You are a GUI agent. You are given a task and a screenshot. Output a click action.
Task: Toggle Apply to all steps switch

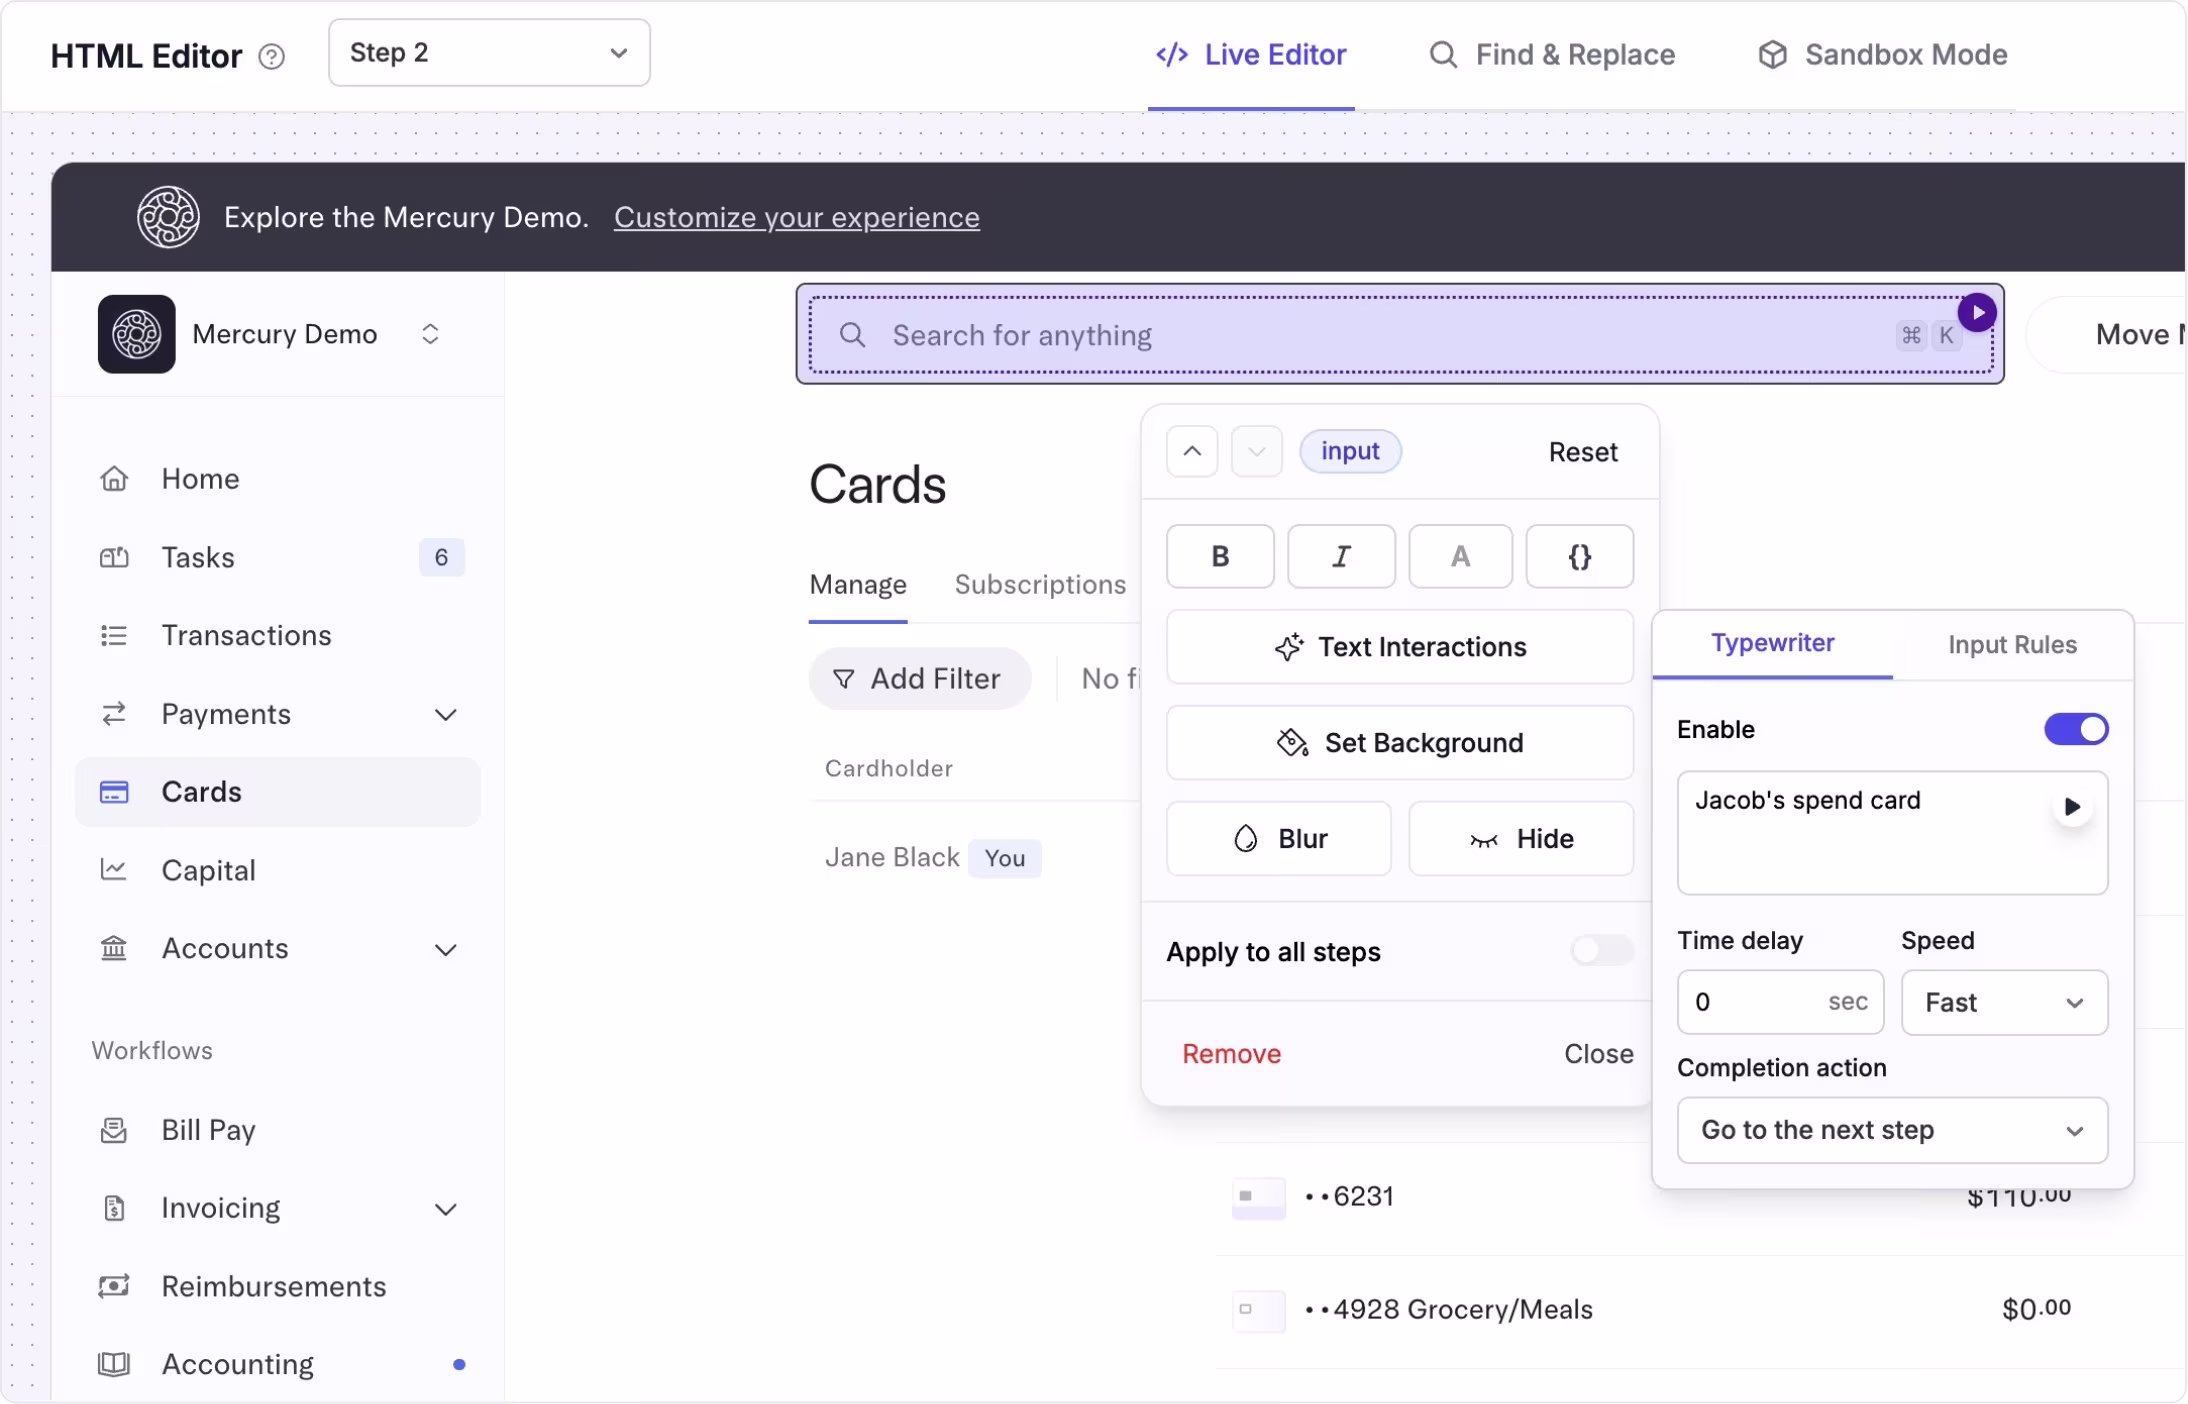(x=1600, y=950)
